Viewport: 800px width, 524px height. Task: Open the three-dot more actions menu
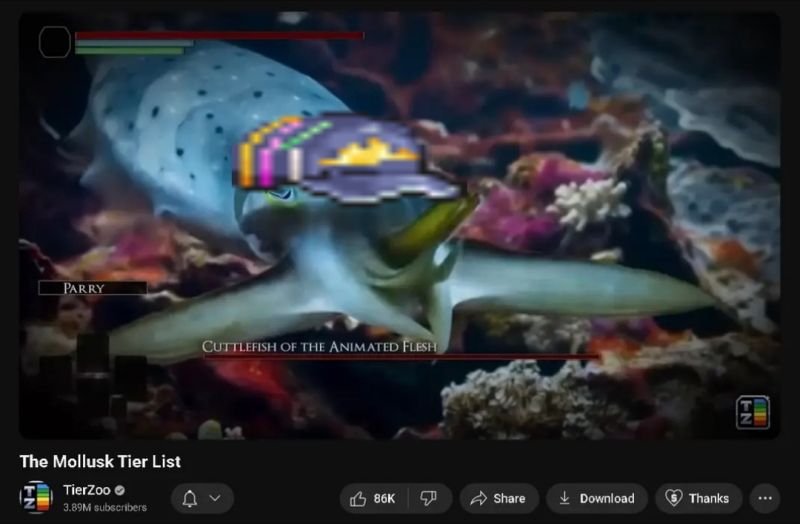pyautogui.click(x=765, y=498)
